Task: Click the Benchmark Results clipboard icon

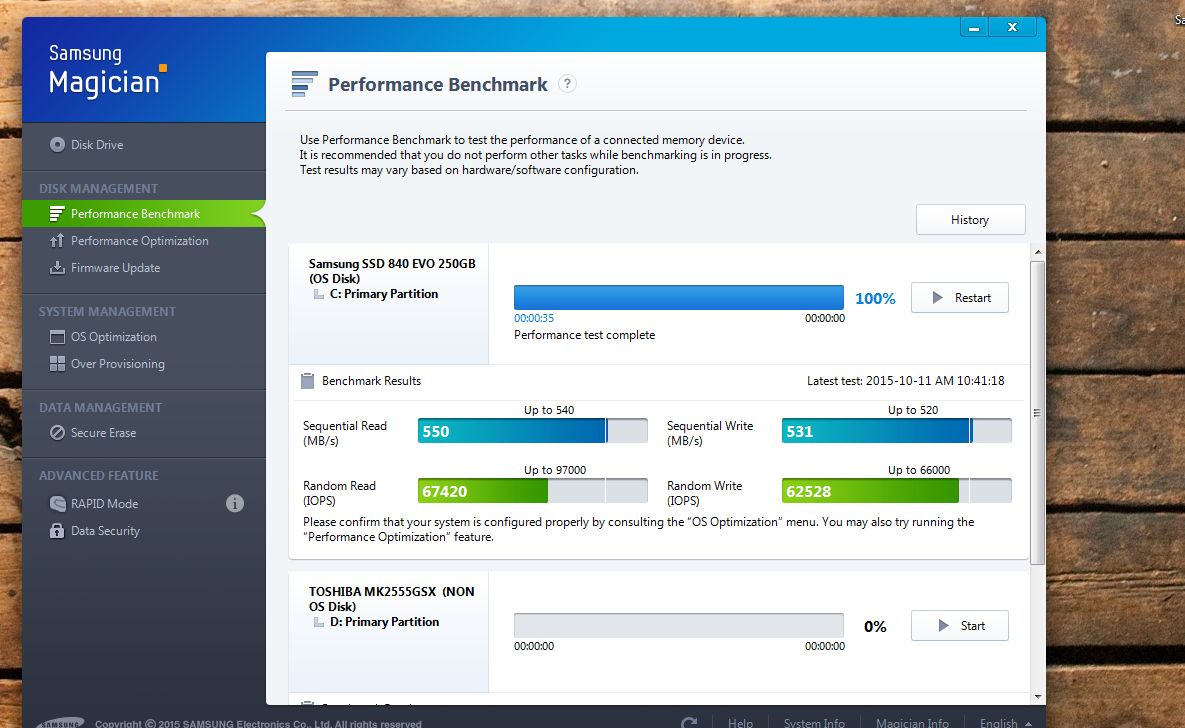Action: 308,381
